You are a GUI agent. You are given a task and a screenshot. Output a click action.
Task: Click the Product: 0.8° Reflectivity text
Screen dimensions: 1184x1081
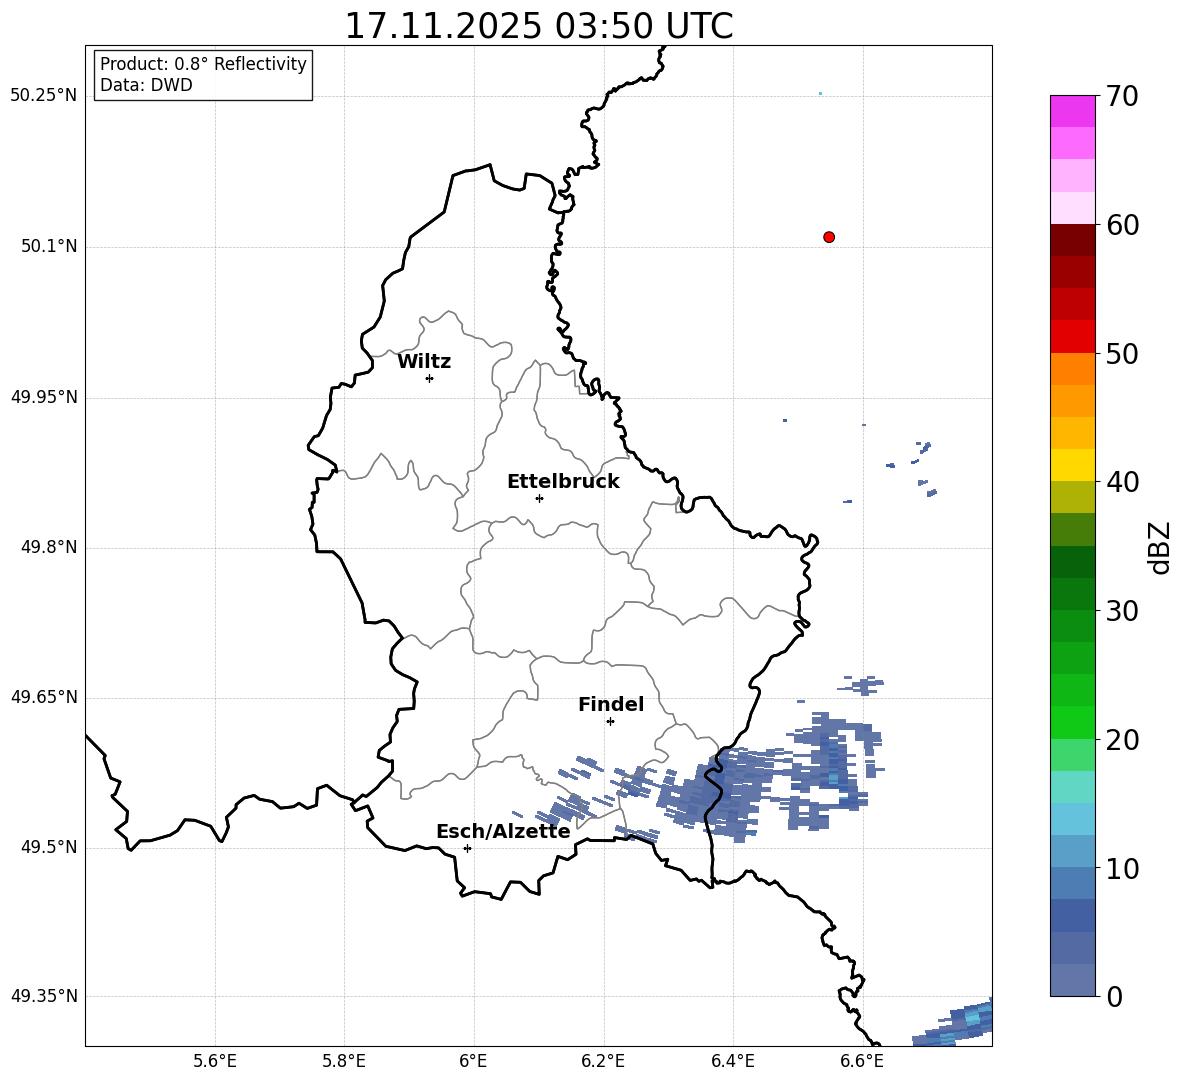203,64
